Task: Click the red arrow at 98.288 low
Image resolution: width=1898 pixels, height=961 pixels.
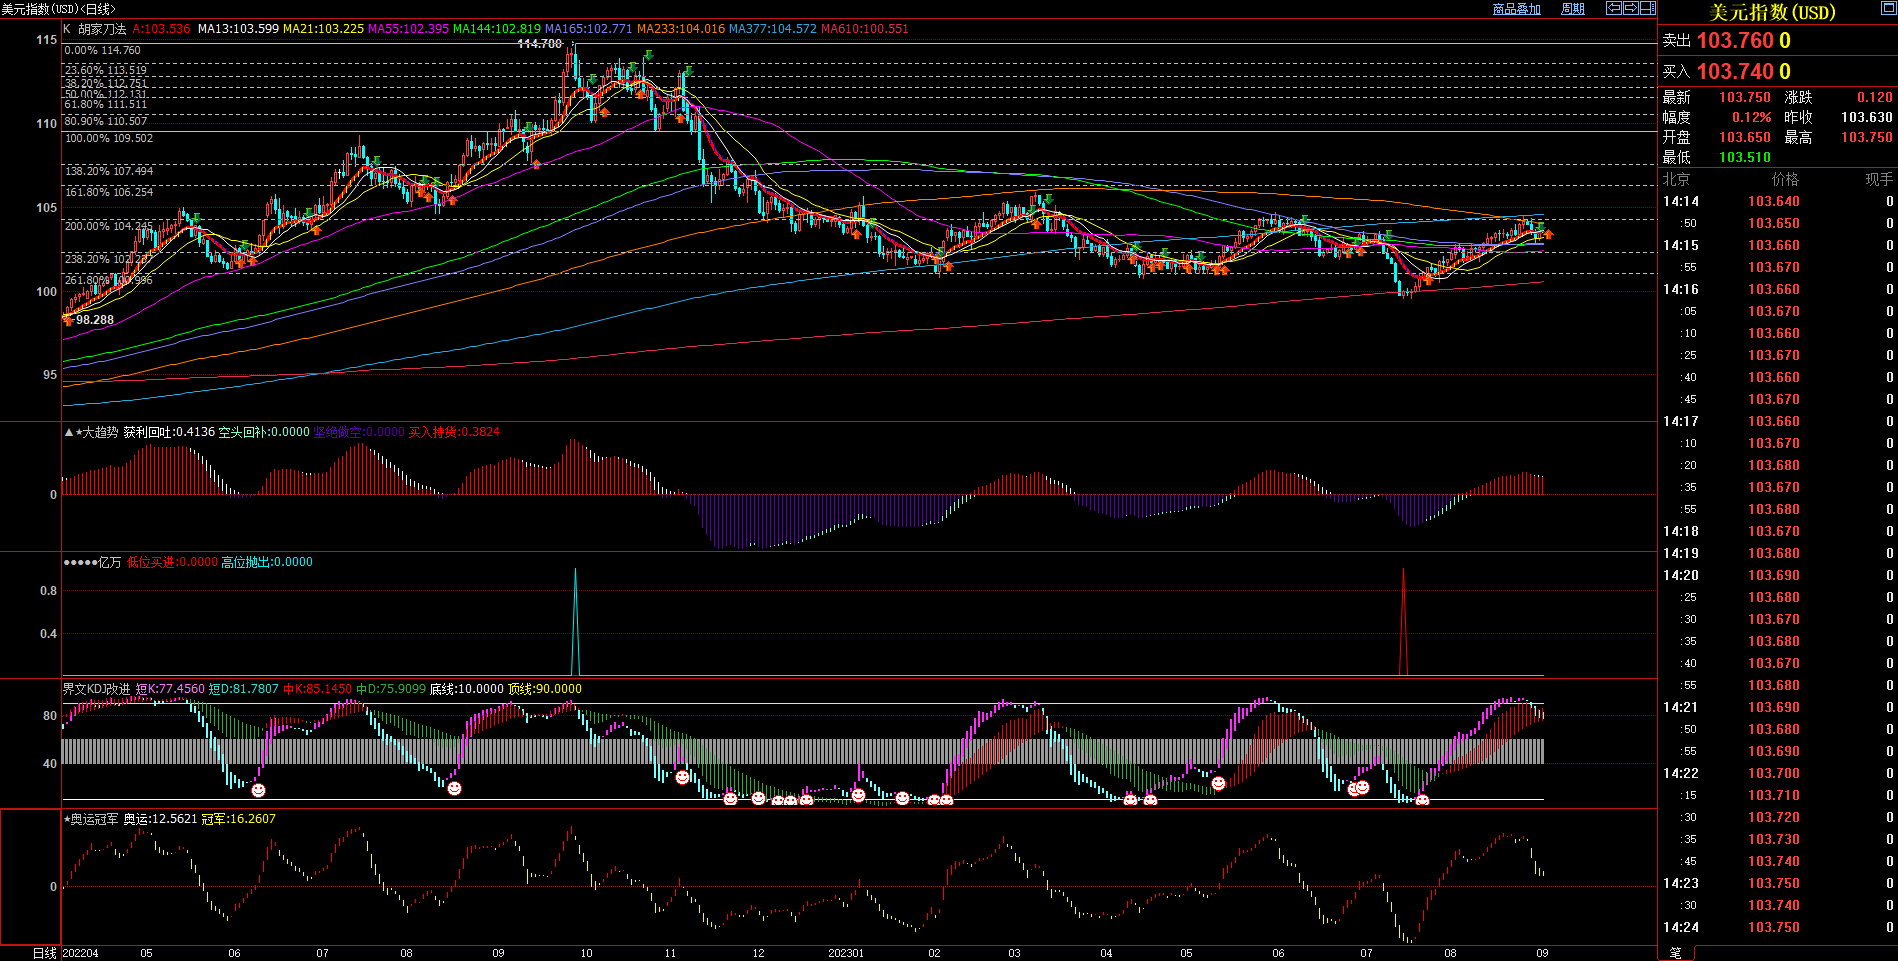Action: click(x=68, y=320)
